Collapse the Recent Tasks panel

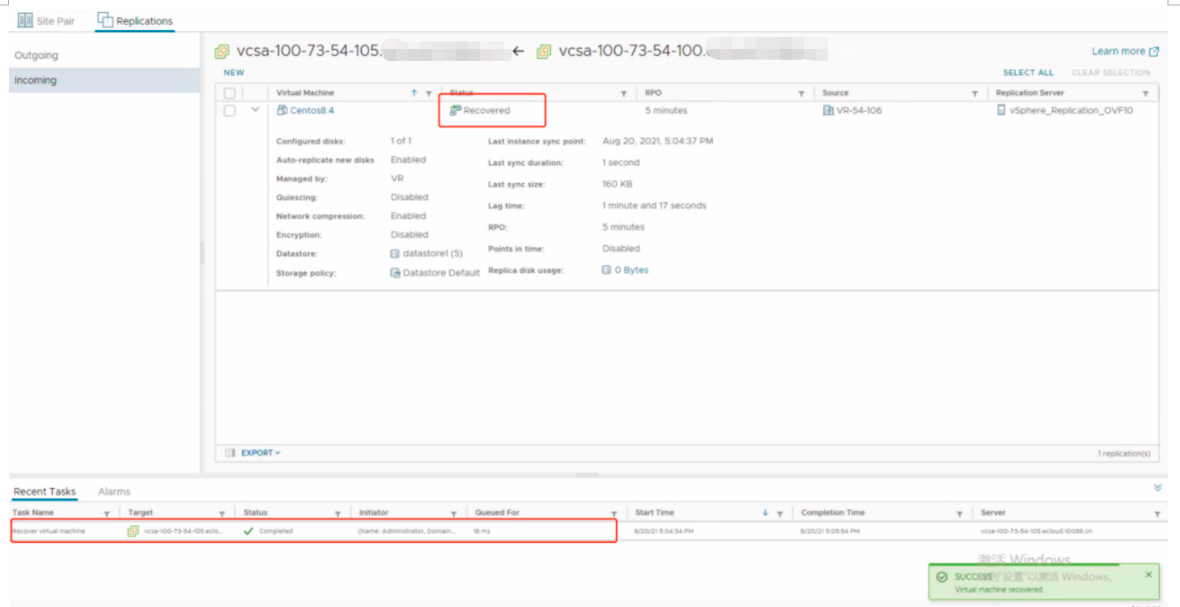(1157, 489)
